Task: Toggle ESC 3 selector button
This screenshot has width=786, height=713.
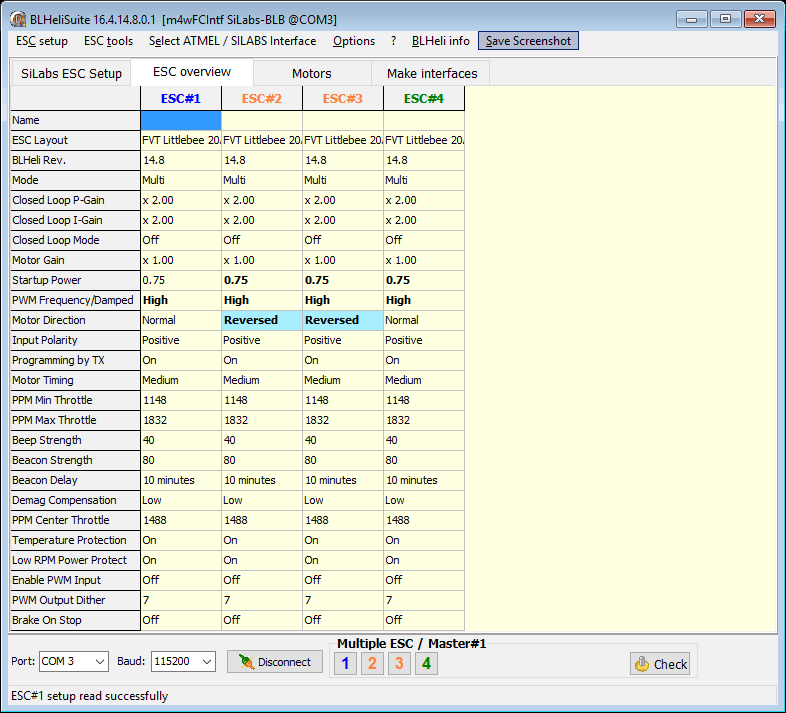Action: [x=399, y=663]
